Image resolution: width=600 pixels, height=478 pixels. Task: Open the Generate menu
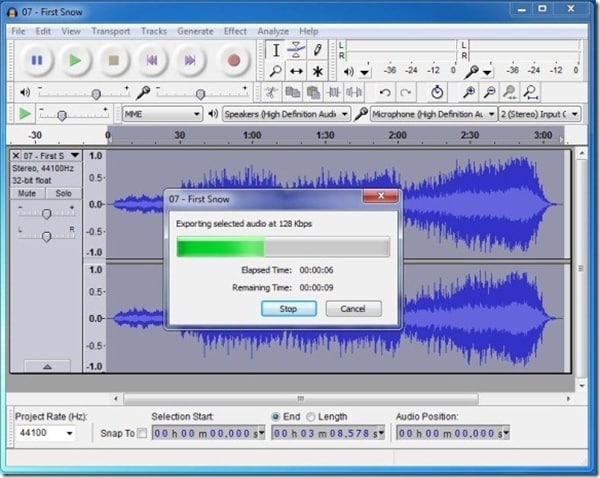[x=195, y=31]
